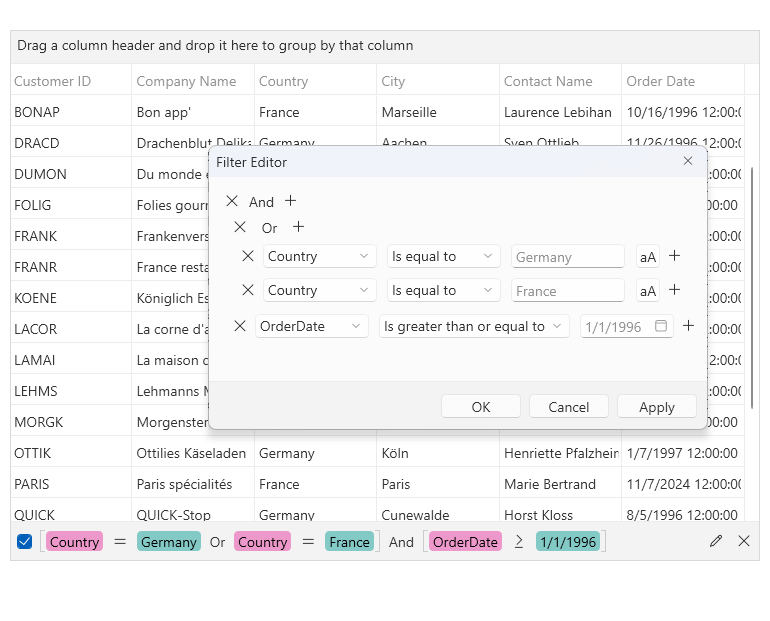Add a condition to the Or group
The height and width of the screenshot is (621, 770).
(298, 227)
